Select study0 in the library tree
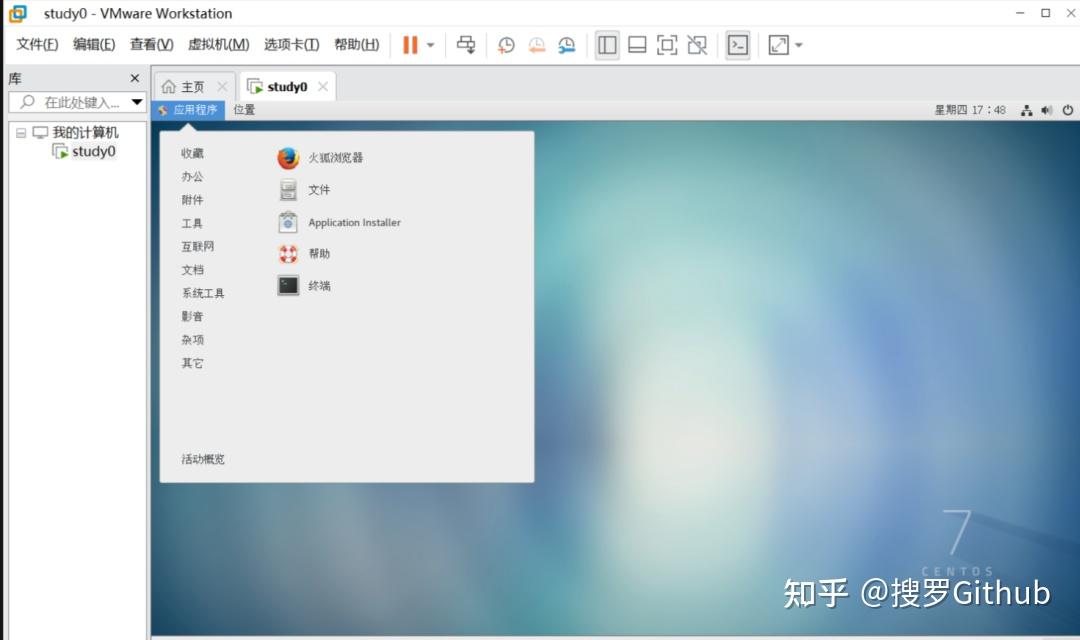 (93, 152)
